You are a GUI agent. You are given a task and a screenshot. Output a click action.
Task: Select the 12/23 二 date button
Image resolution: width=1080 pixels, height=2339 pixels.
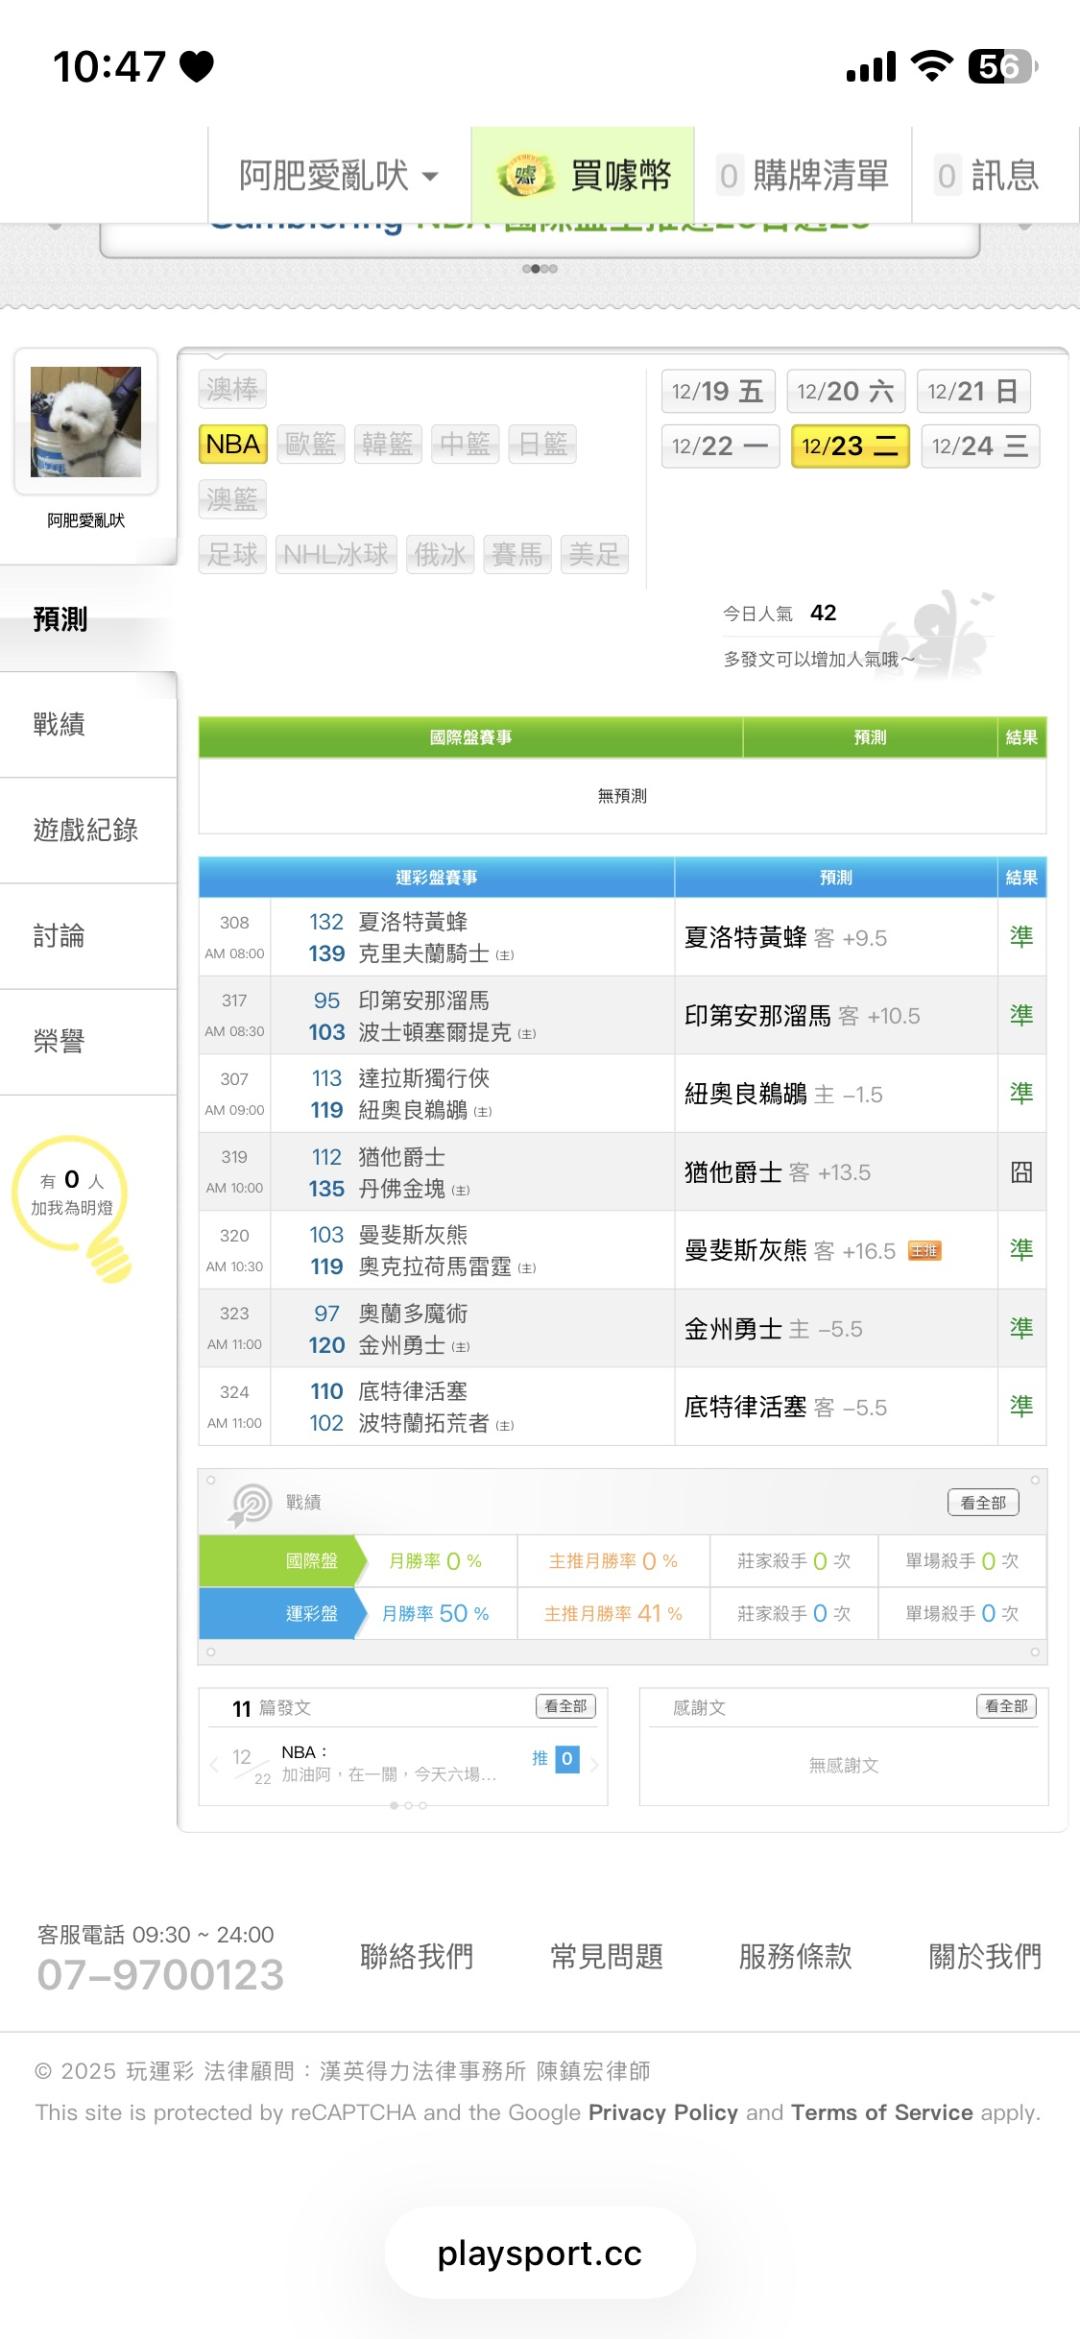tap(849, 446)
